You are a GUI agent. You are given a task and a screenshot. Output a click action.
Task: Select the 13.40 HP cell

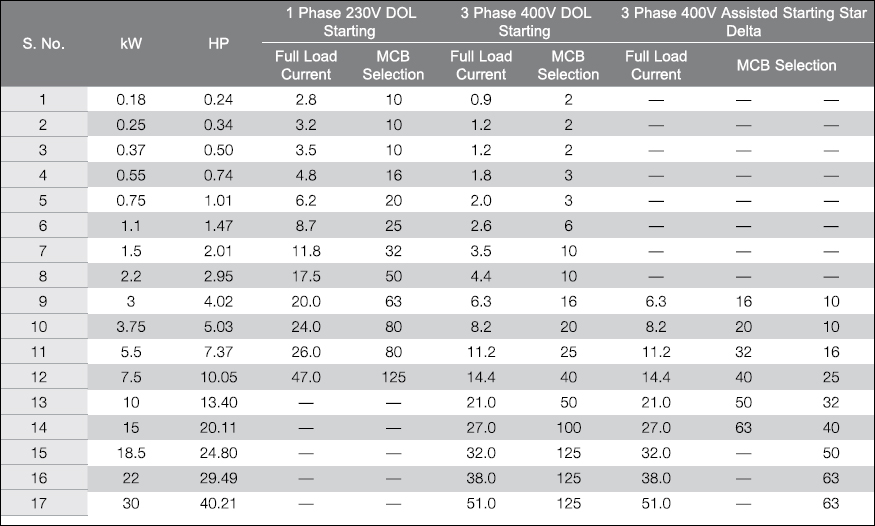pyautogui.click(x=218, y=403)
